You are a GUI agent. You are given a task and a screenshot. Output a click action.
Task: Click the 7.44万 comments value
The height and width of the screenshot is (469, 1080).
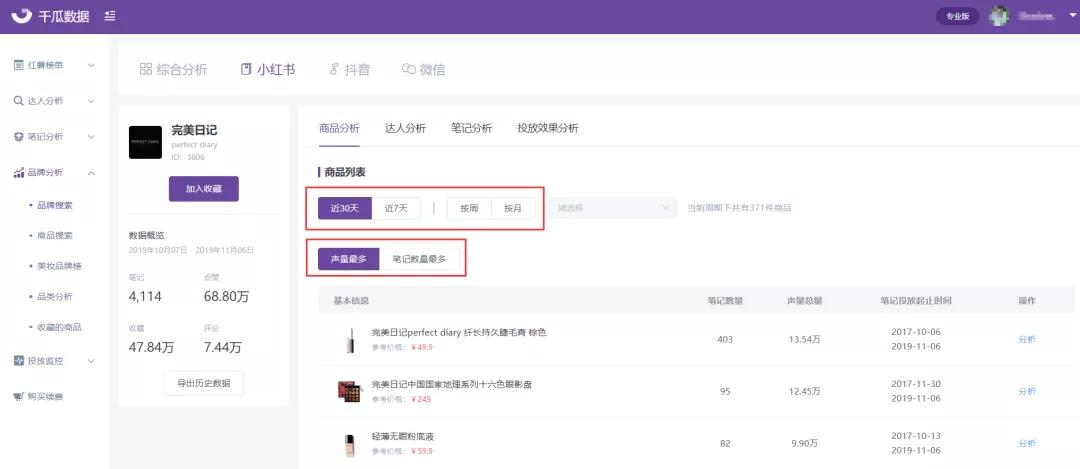click(223, 348)
